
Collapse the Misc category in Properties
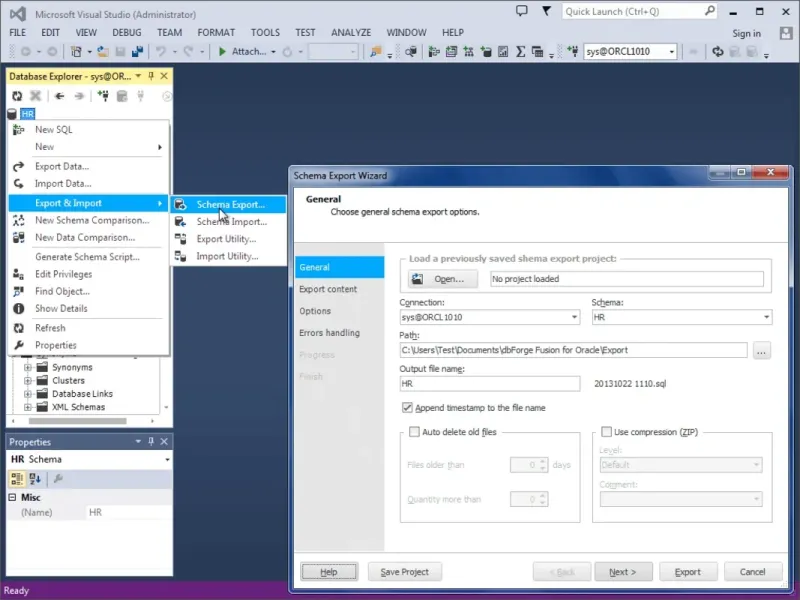(x=12, y=497)
